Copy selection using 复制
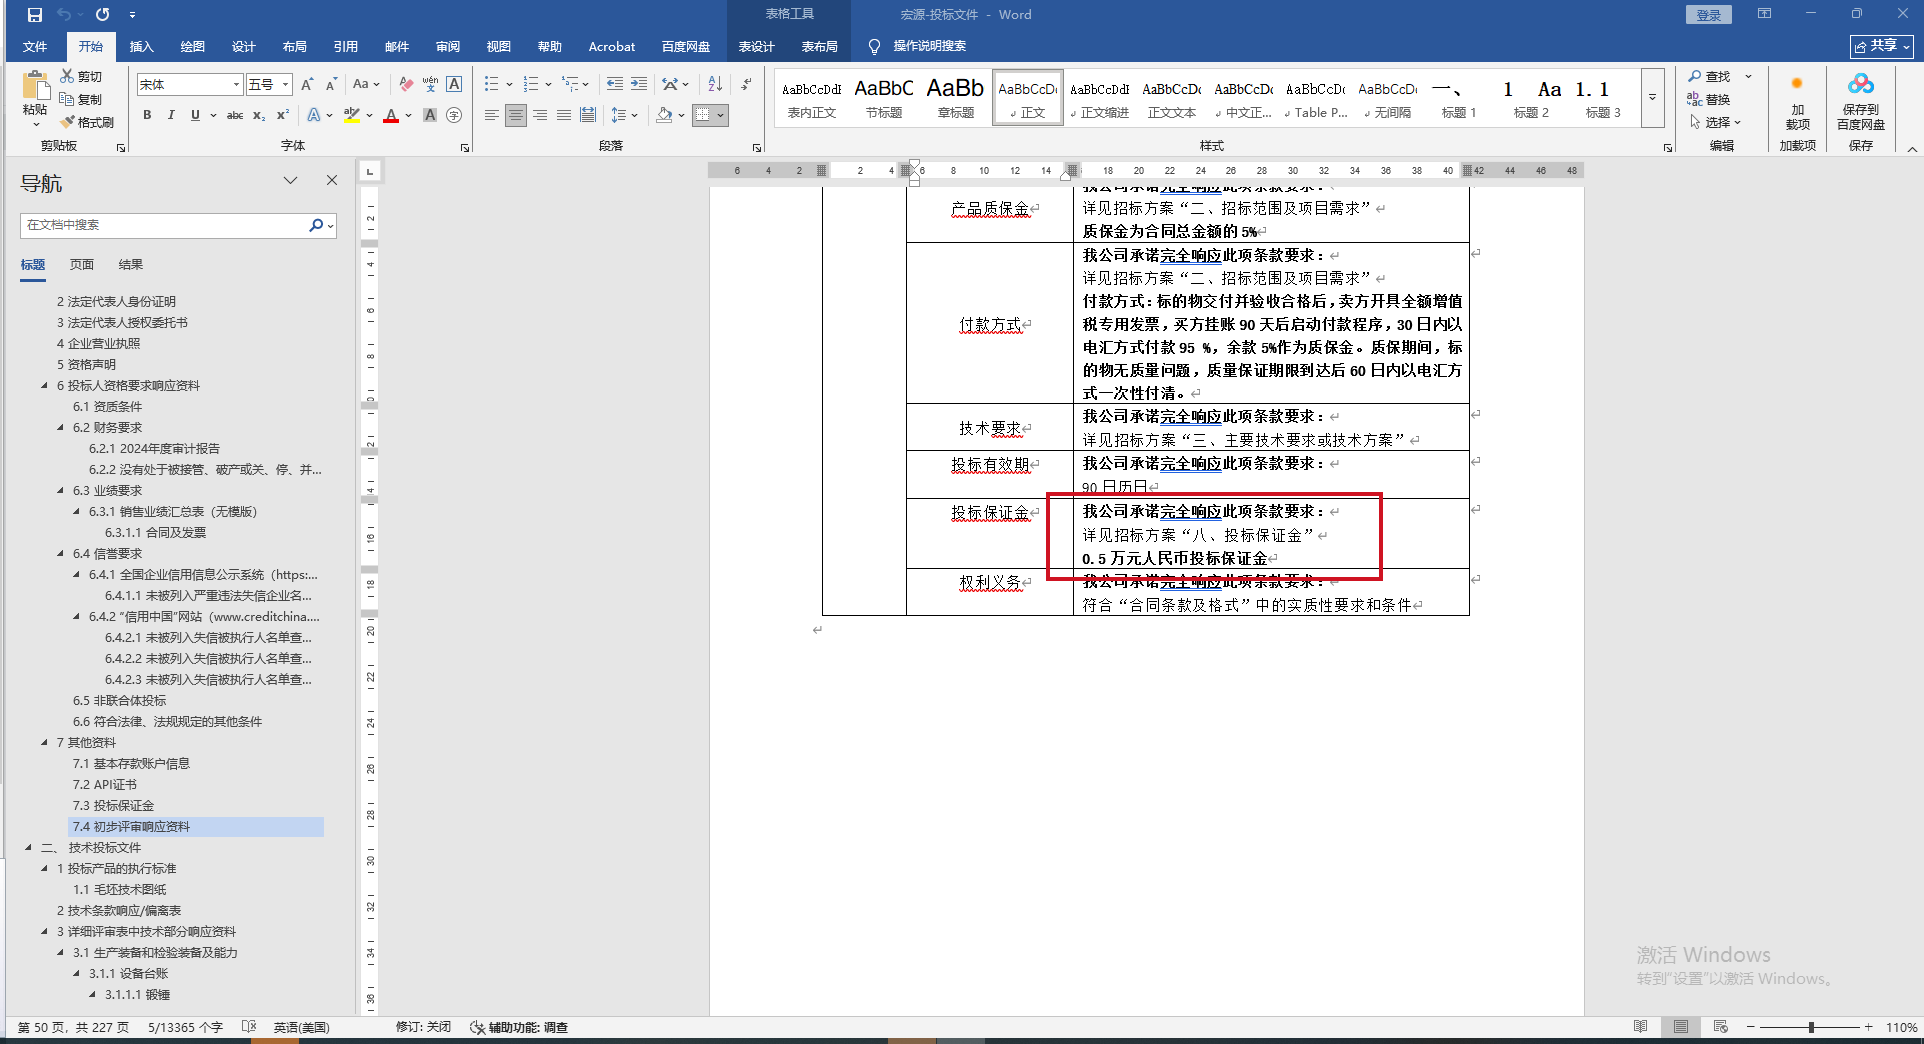The width and height of the screenshot is (1924, 1044). (x=81, y=99)
